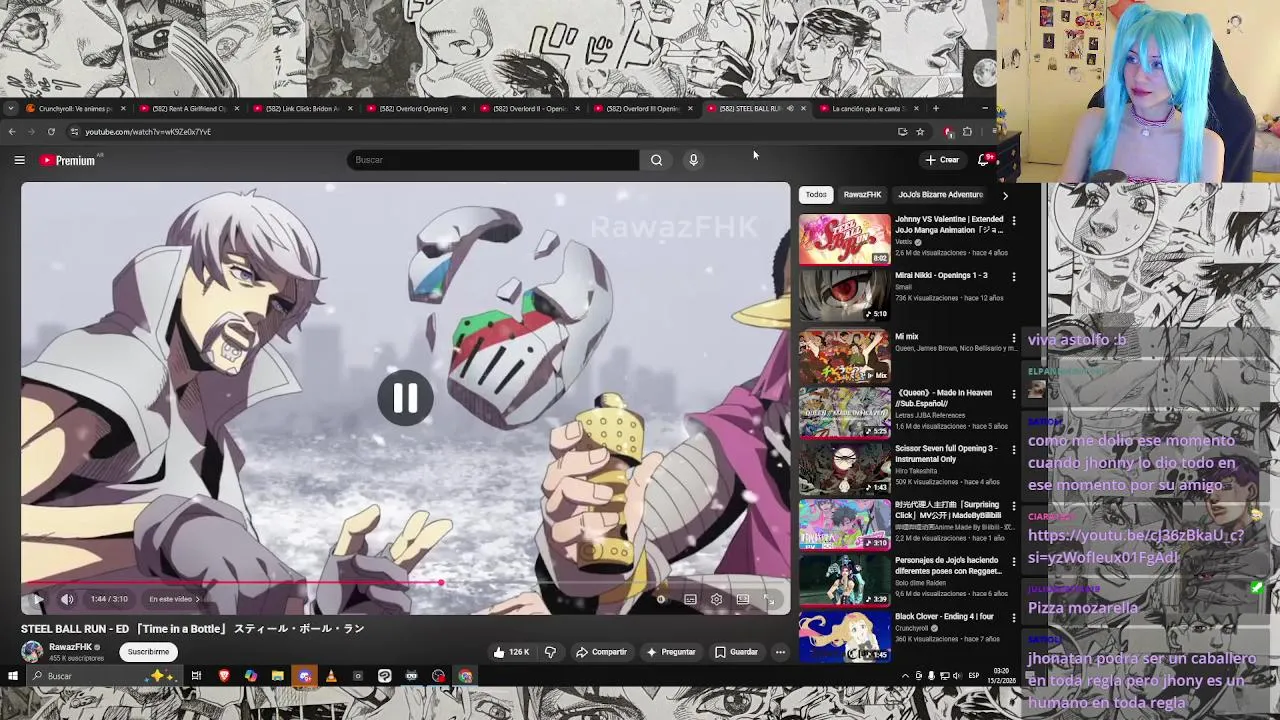
Task: Reload the page with the browser refresh icon
Action: (x=51, y=132)
